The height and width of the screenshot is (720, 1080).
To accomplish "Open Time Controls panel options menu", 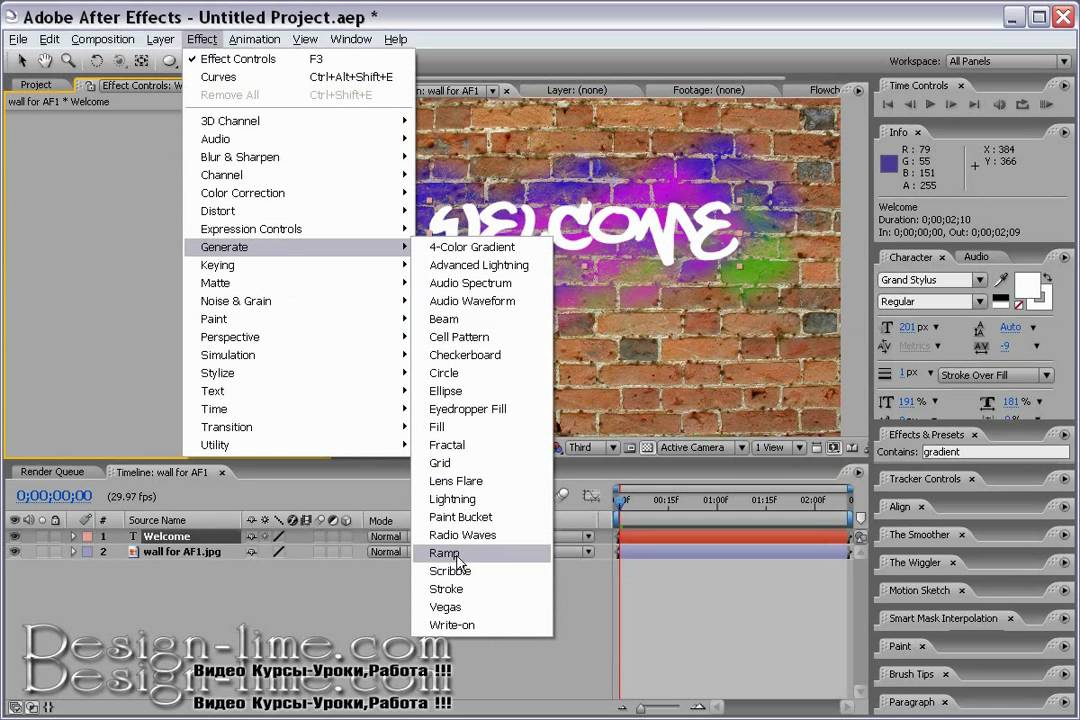I will pos(1064,85).
